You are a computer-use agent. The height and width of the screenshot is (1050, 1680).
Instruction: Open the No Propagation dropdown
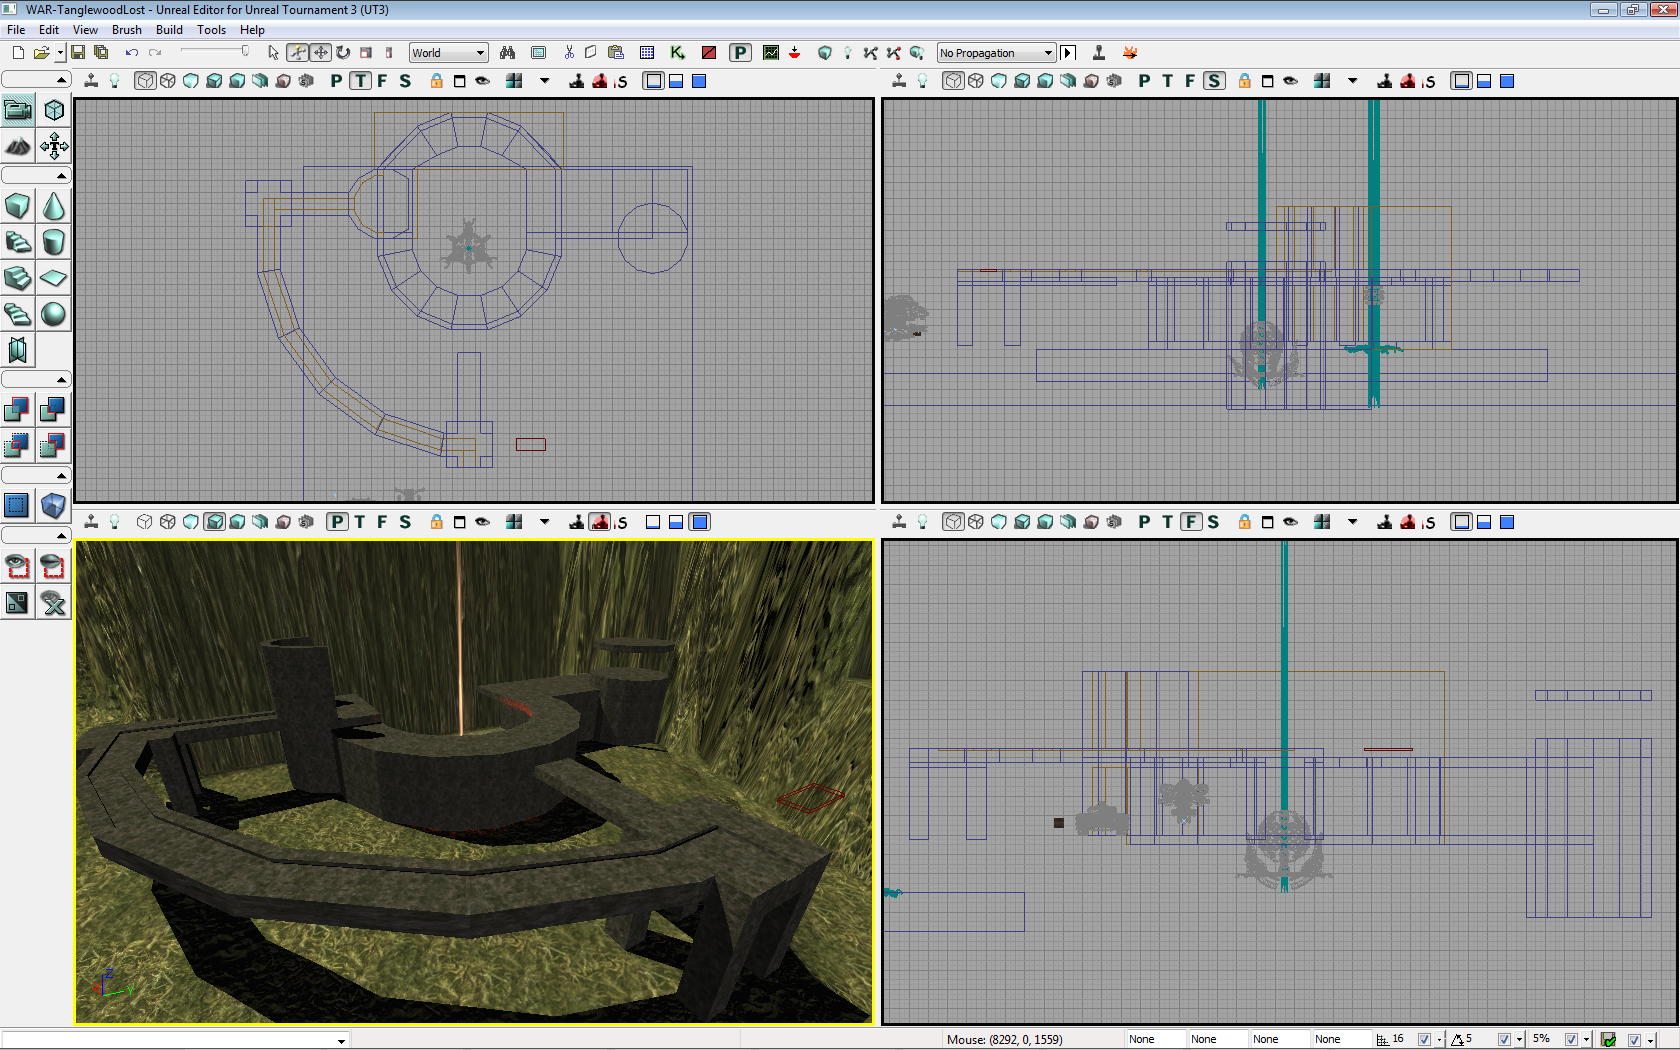point(996,53)
